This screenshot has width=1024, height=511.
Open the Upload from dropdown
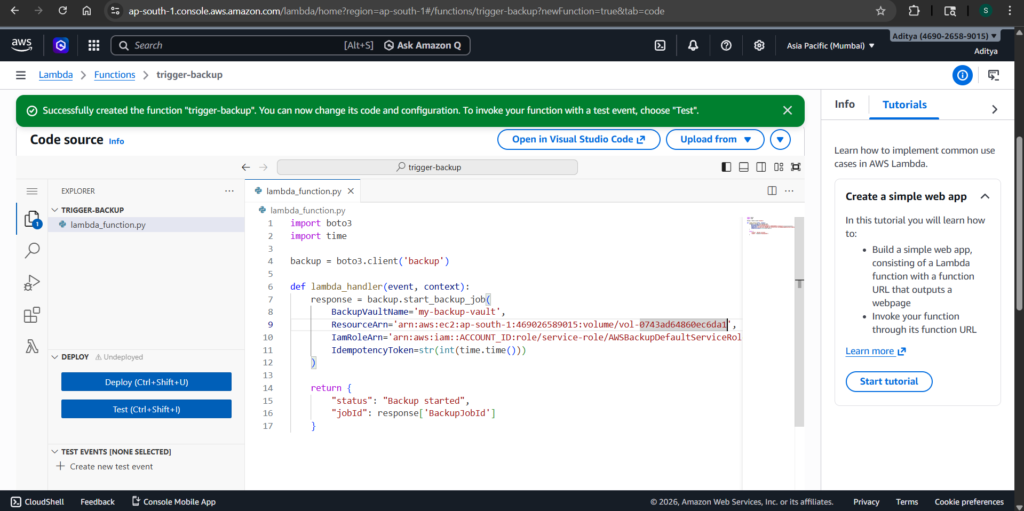[x=714, y=140]
